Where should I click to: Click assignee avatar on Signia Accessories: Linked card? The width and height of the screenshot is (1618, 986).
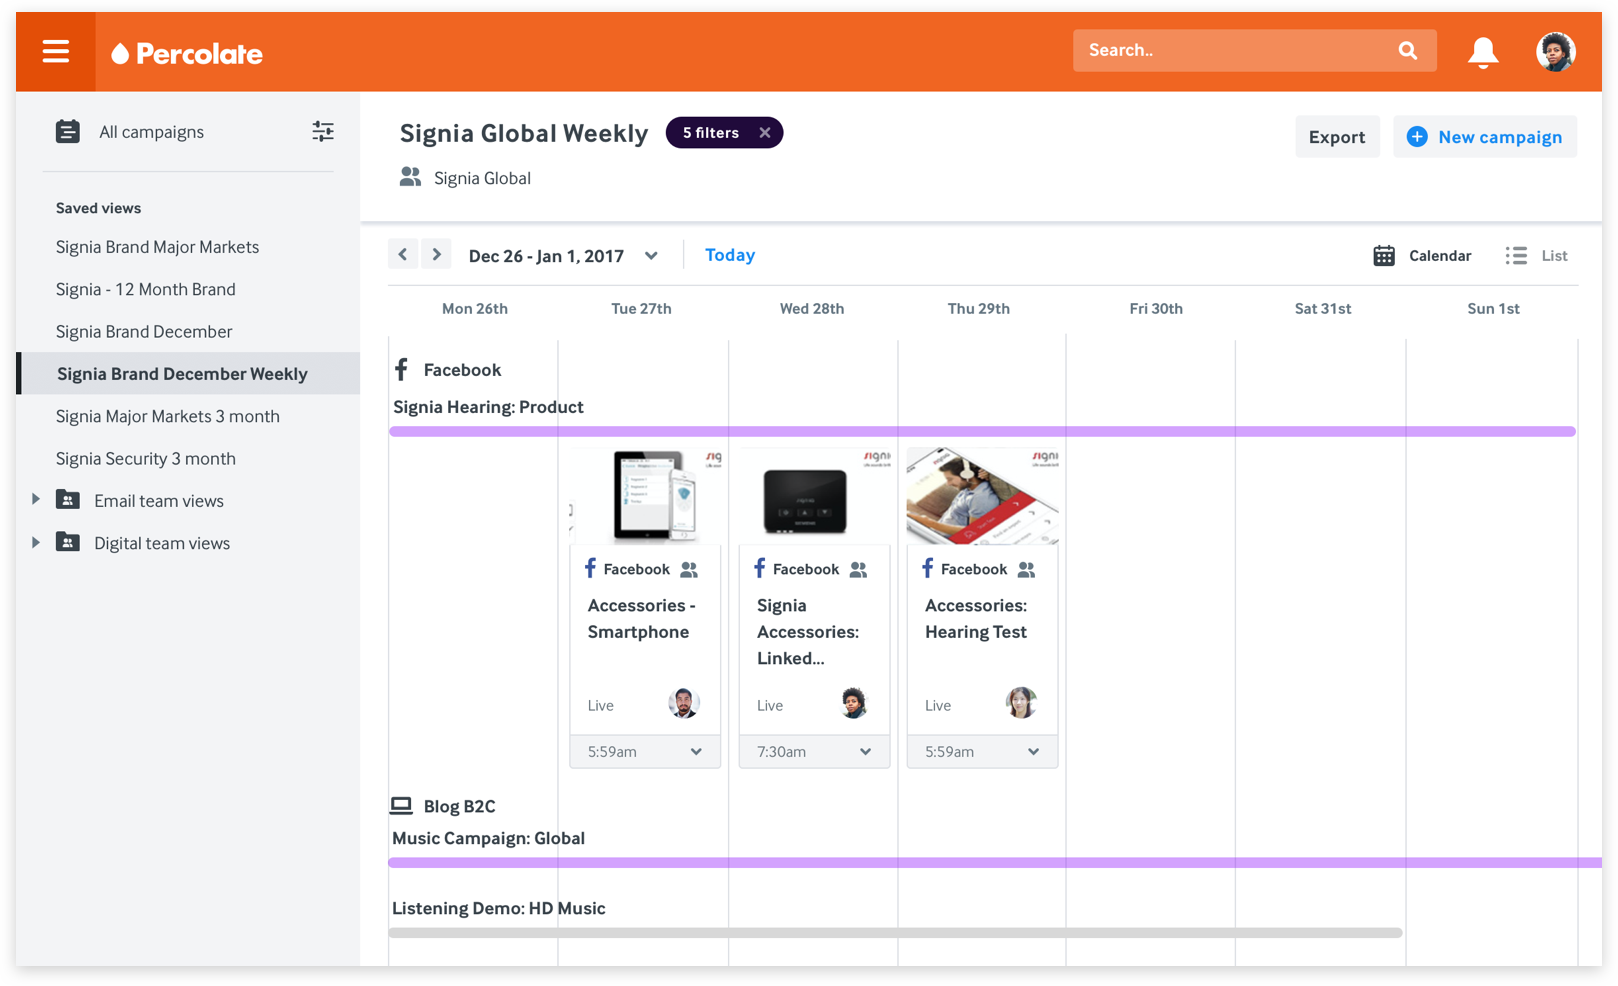tap(853, 703)
